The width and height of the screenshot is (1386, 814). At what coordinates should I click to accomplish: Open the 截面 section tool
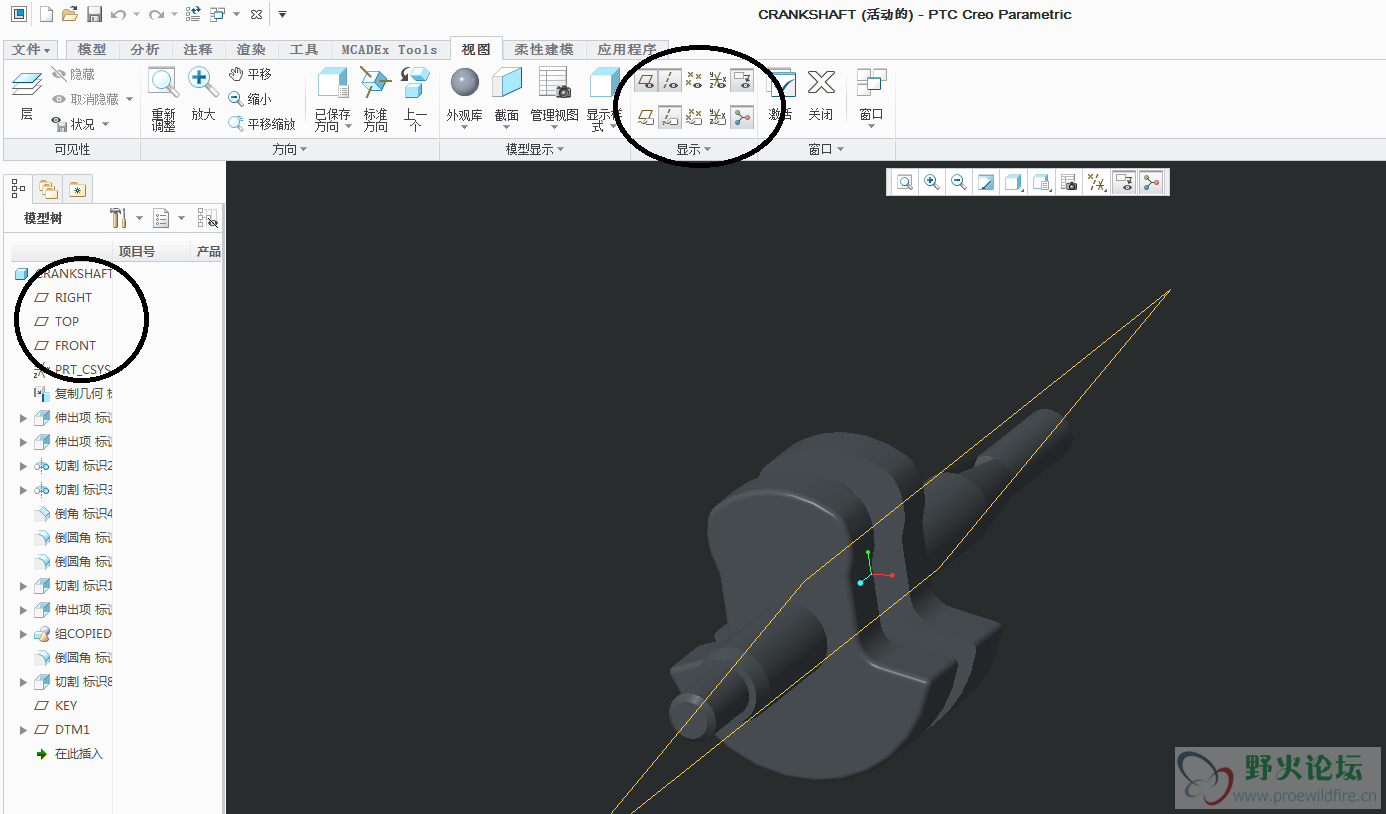[507, 99]
